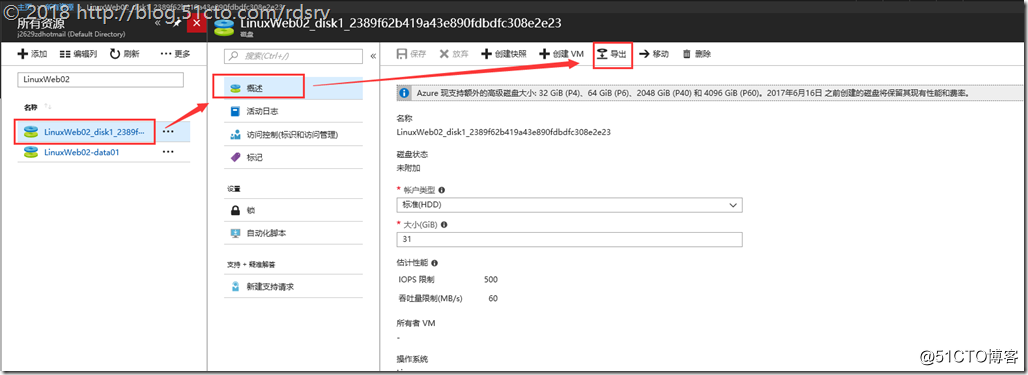Select LinuxWeb02-data01 resource
Viewport: 1028px width, 375px height.
point(81,152)
